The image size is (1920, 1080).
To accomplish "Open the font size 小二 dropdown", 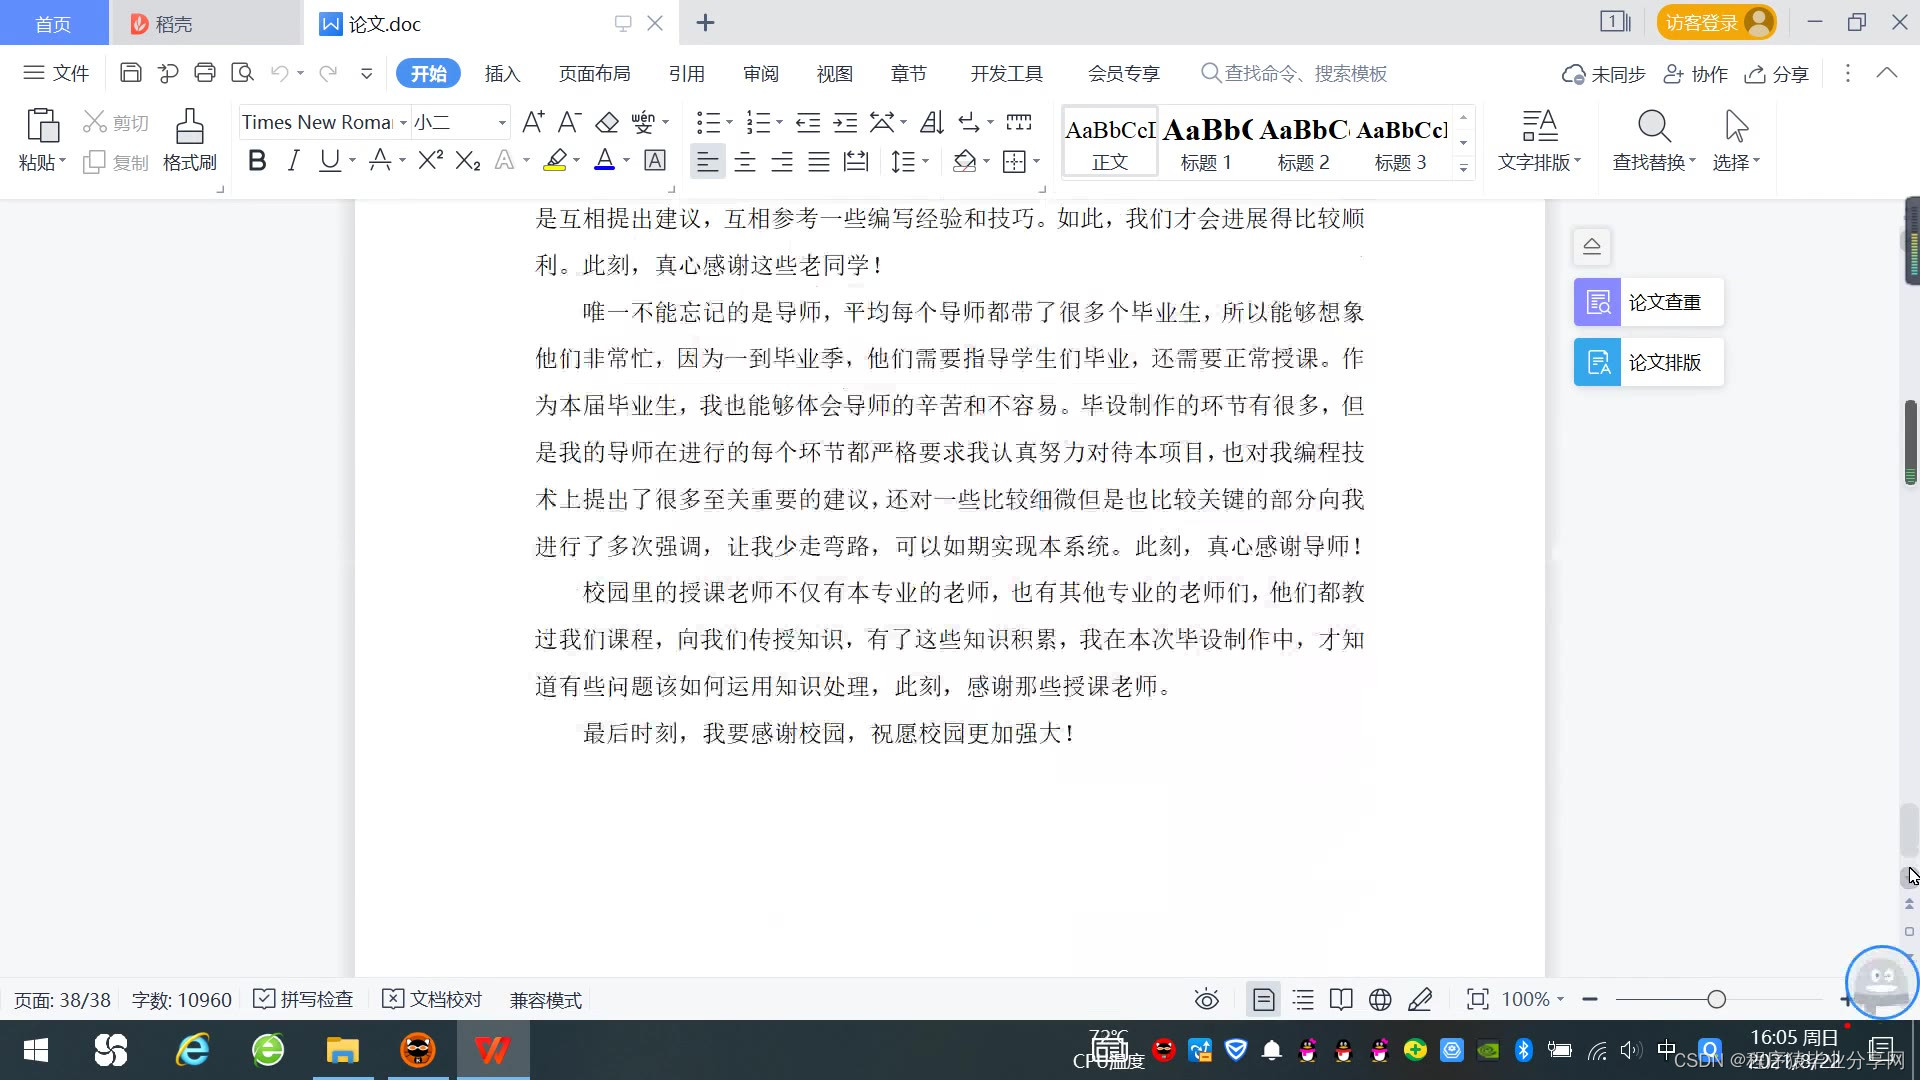I will click(x=502, y=123).
